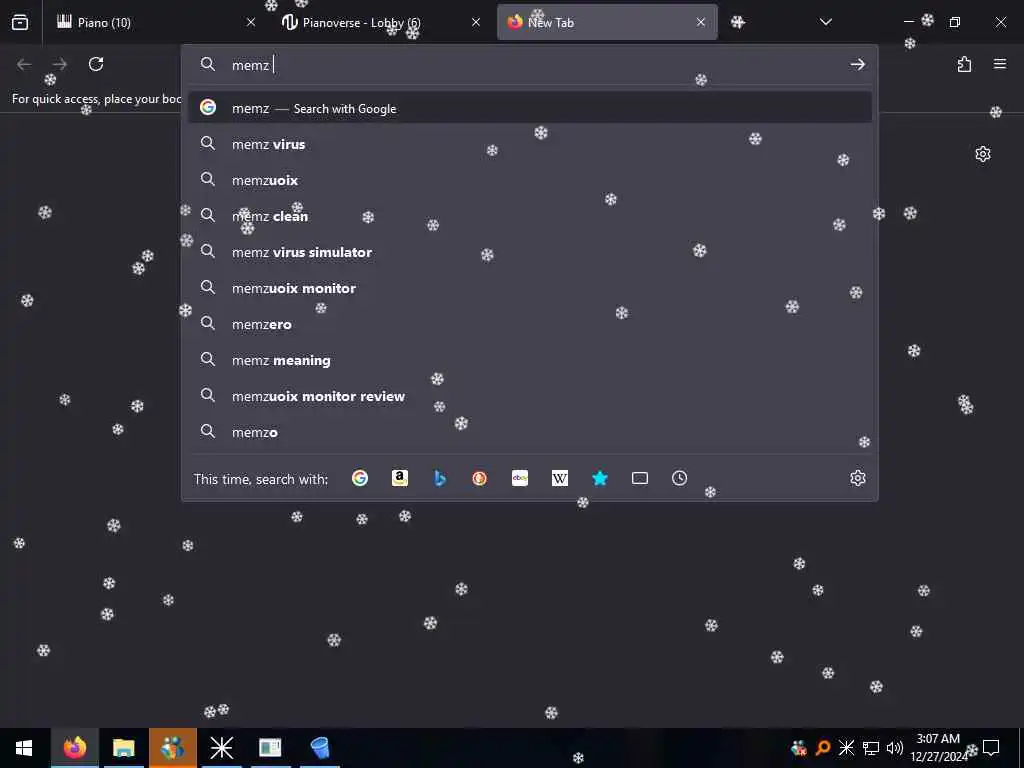Go back with the back arrow

24,64
